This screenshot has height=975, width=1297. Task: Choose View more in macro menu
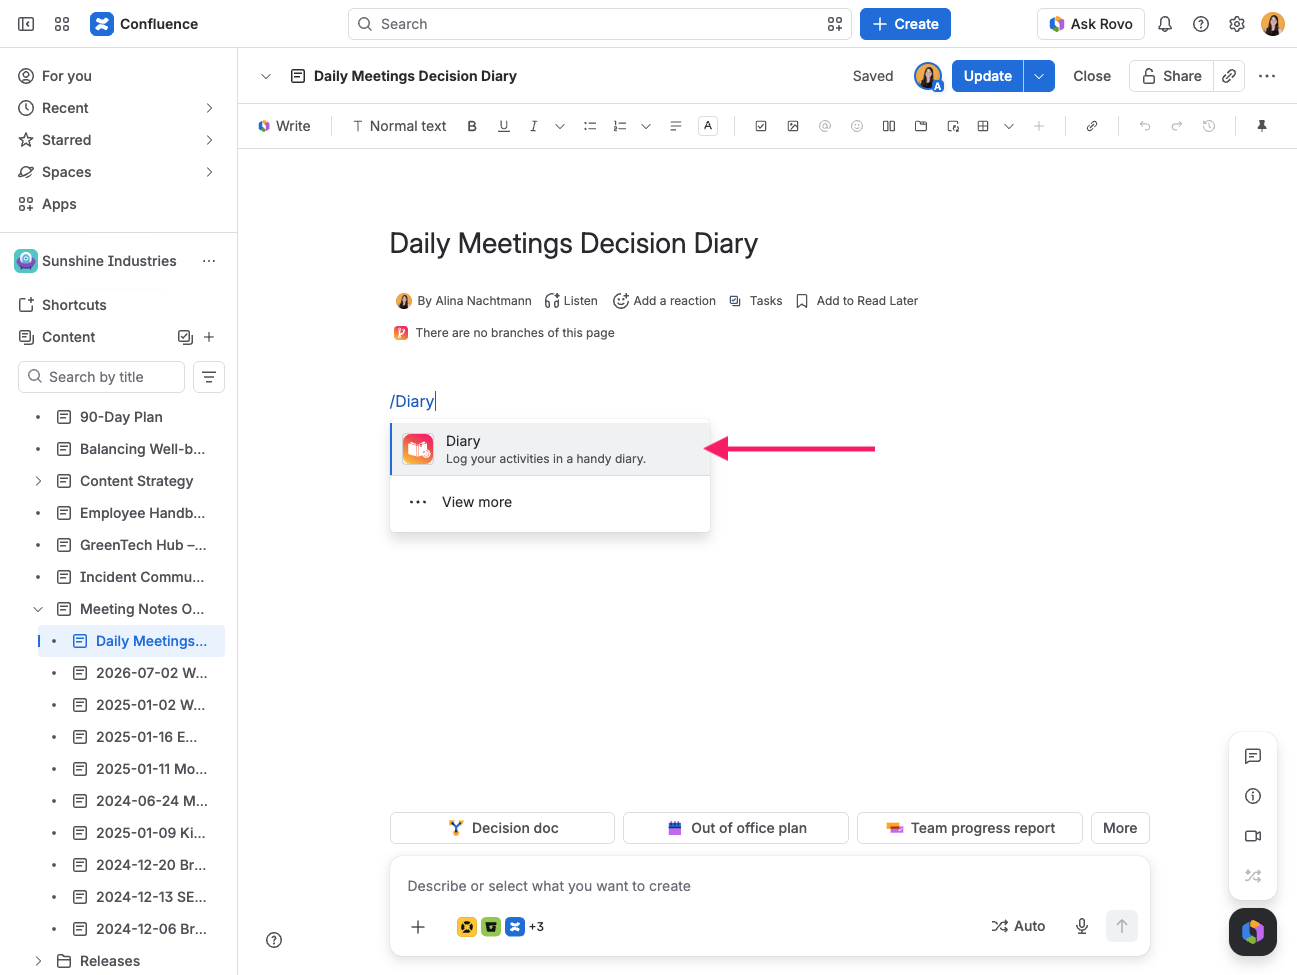[x=550, y=502]
